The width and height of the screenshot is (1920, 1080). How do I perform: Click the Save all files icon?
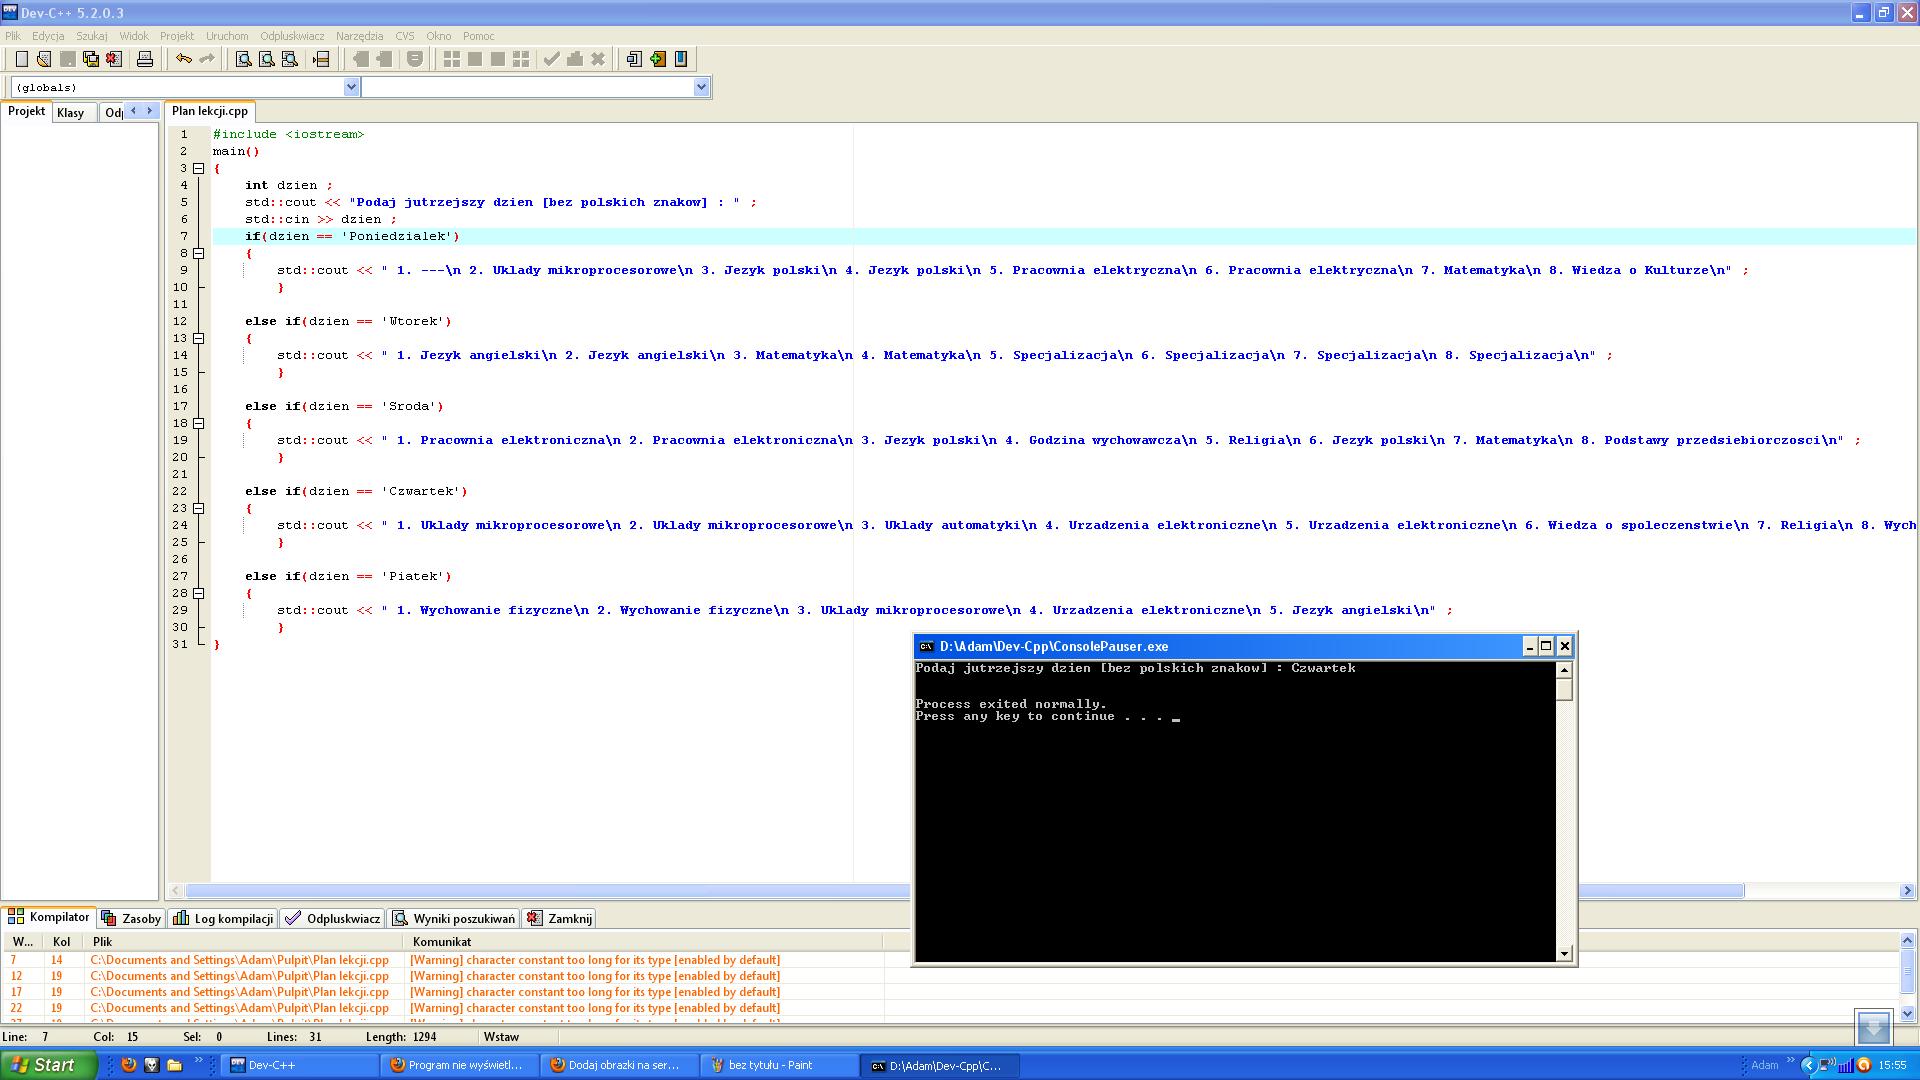(x=91, y=59)
